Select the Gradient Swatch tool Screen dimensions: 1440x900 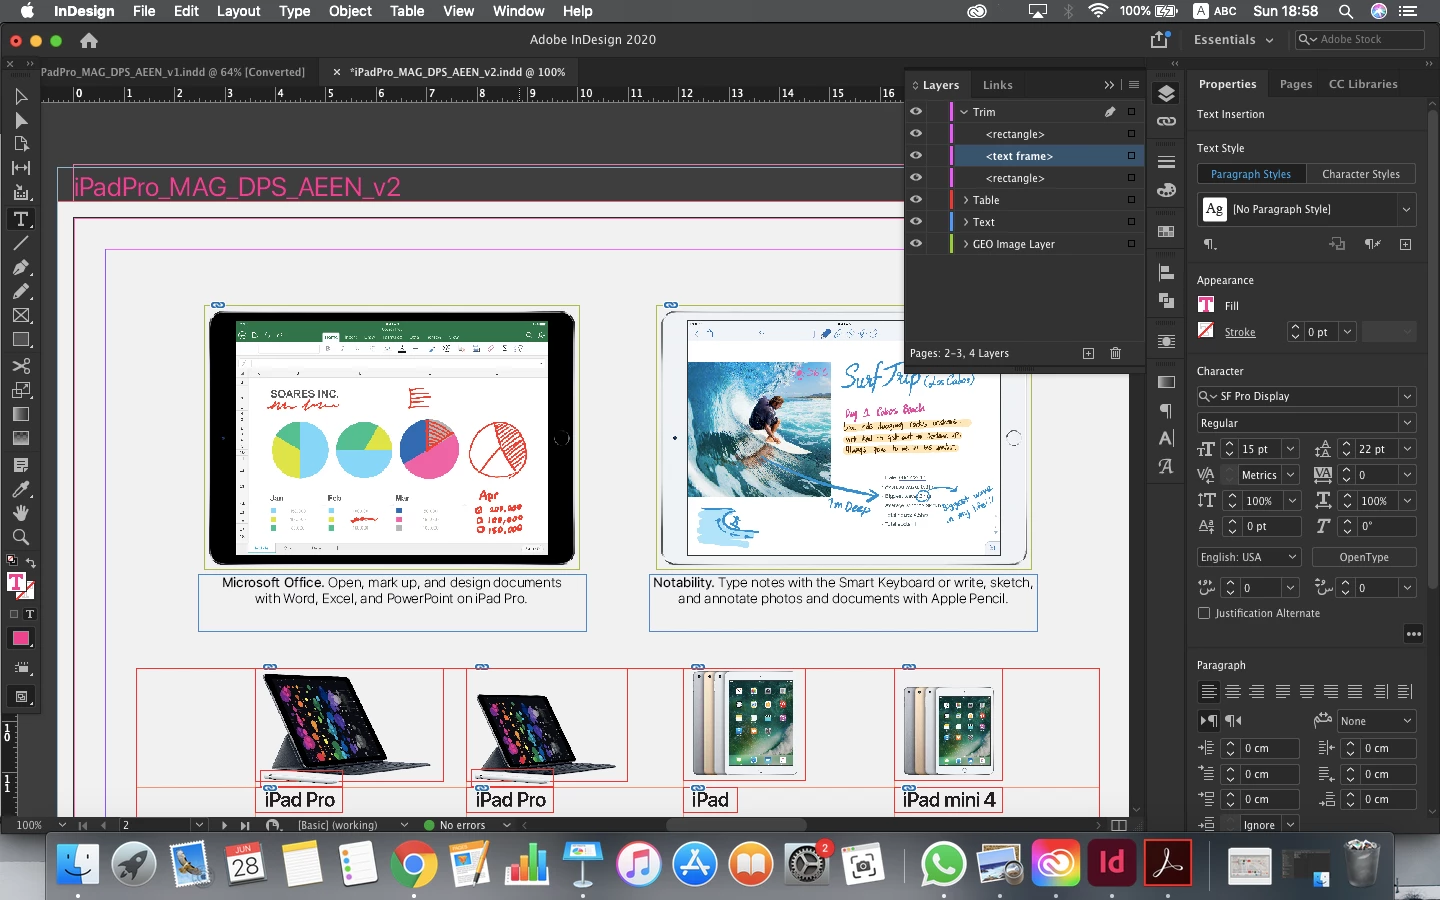click(x=20, y=414)
